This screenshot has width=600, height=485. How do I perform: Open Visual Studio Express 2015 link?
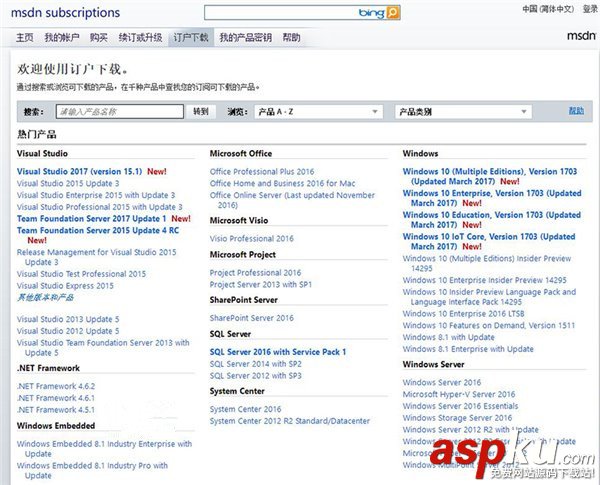pos(65,286)
